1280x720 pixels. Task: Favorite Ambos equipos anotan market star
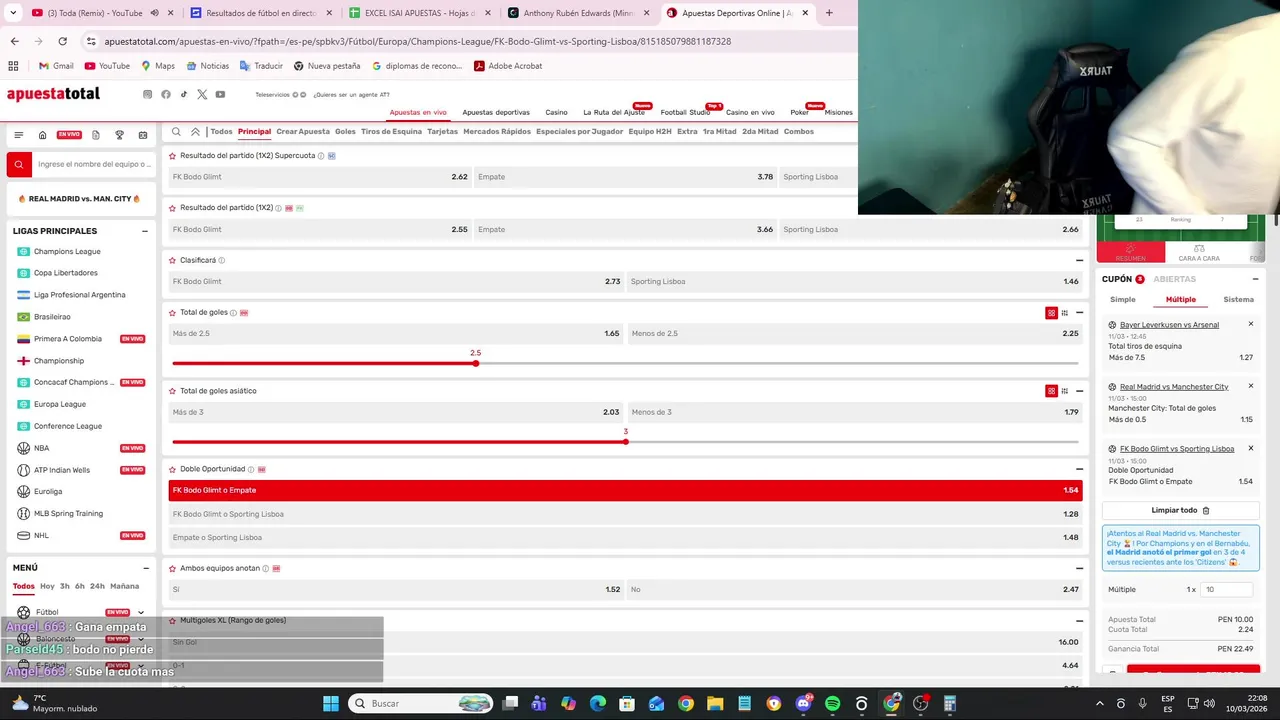tap(172, 568)
